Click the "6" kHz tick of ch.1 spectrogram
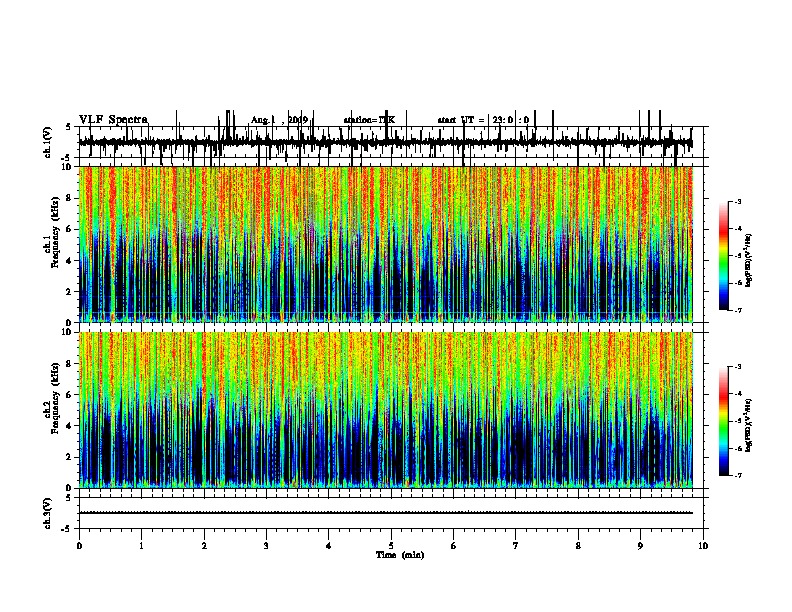Viewport: 792px width, 612px height. (x=69, y=229)
